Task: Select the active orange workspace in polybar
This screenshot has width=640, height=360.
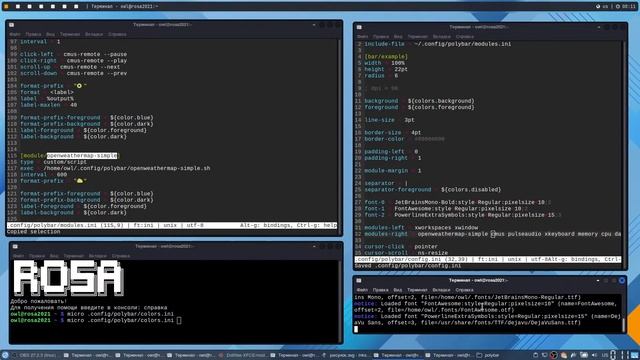Action: 6,7
